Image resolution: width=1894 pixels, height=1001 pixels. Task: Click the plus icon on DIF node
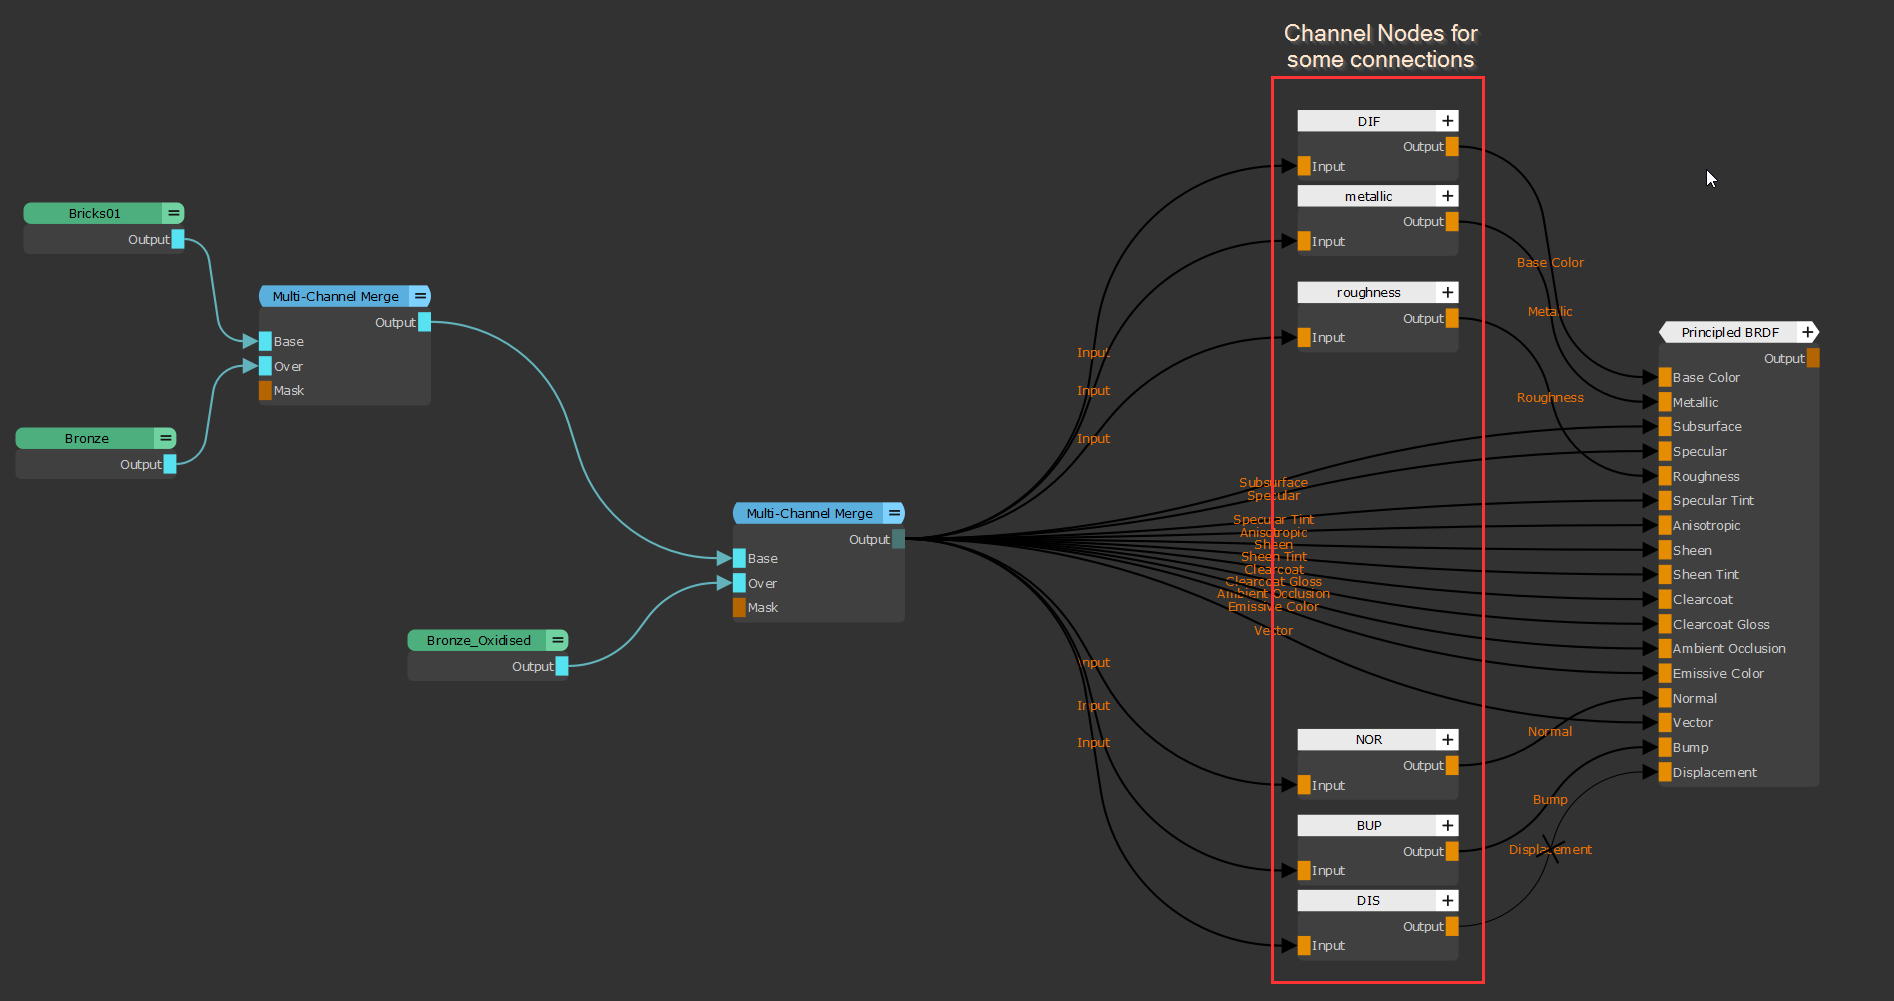click(1447, 121)
